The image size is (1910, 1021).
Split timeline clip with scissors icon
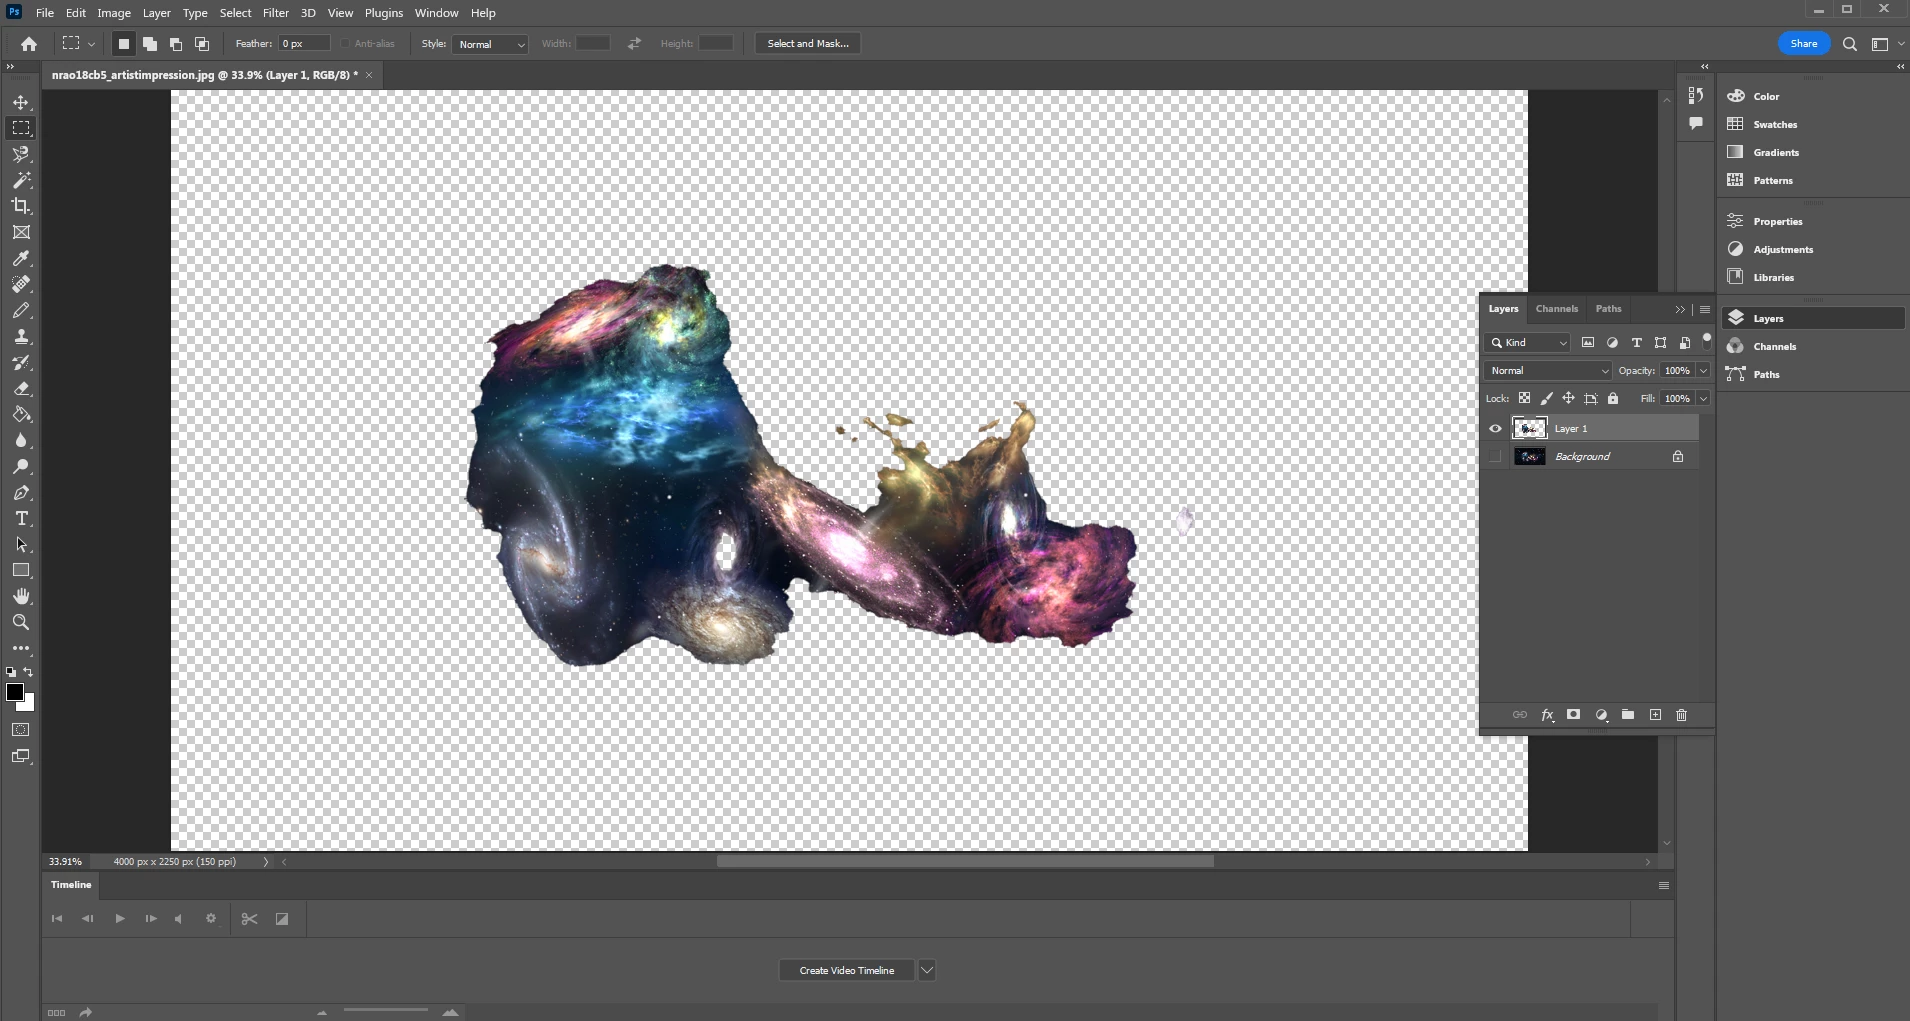(249, 919)
